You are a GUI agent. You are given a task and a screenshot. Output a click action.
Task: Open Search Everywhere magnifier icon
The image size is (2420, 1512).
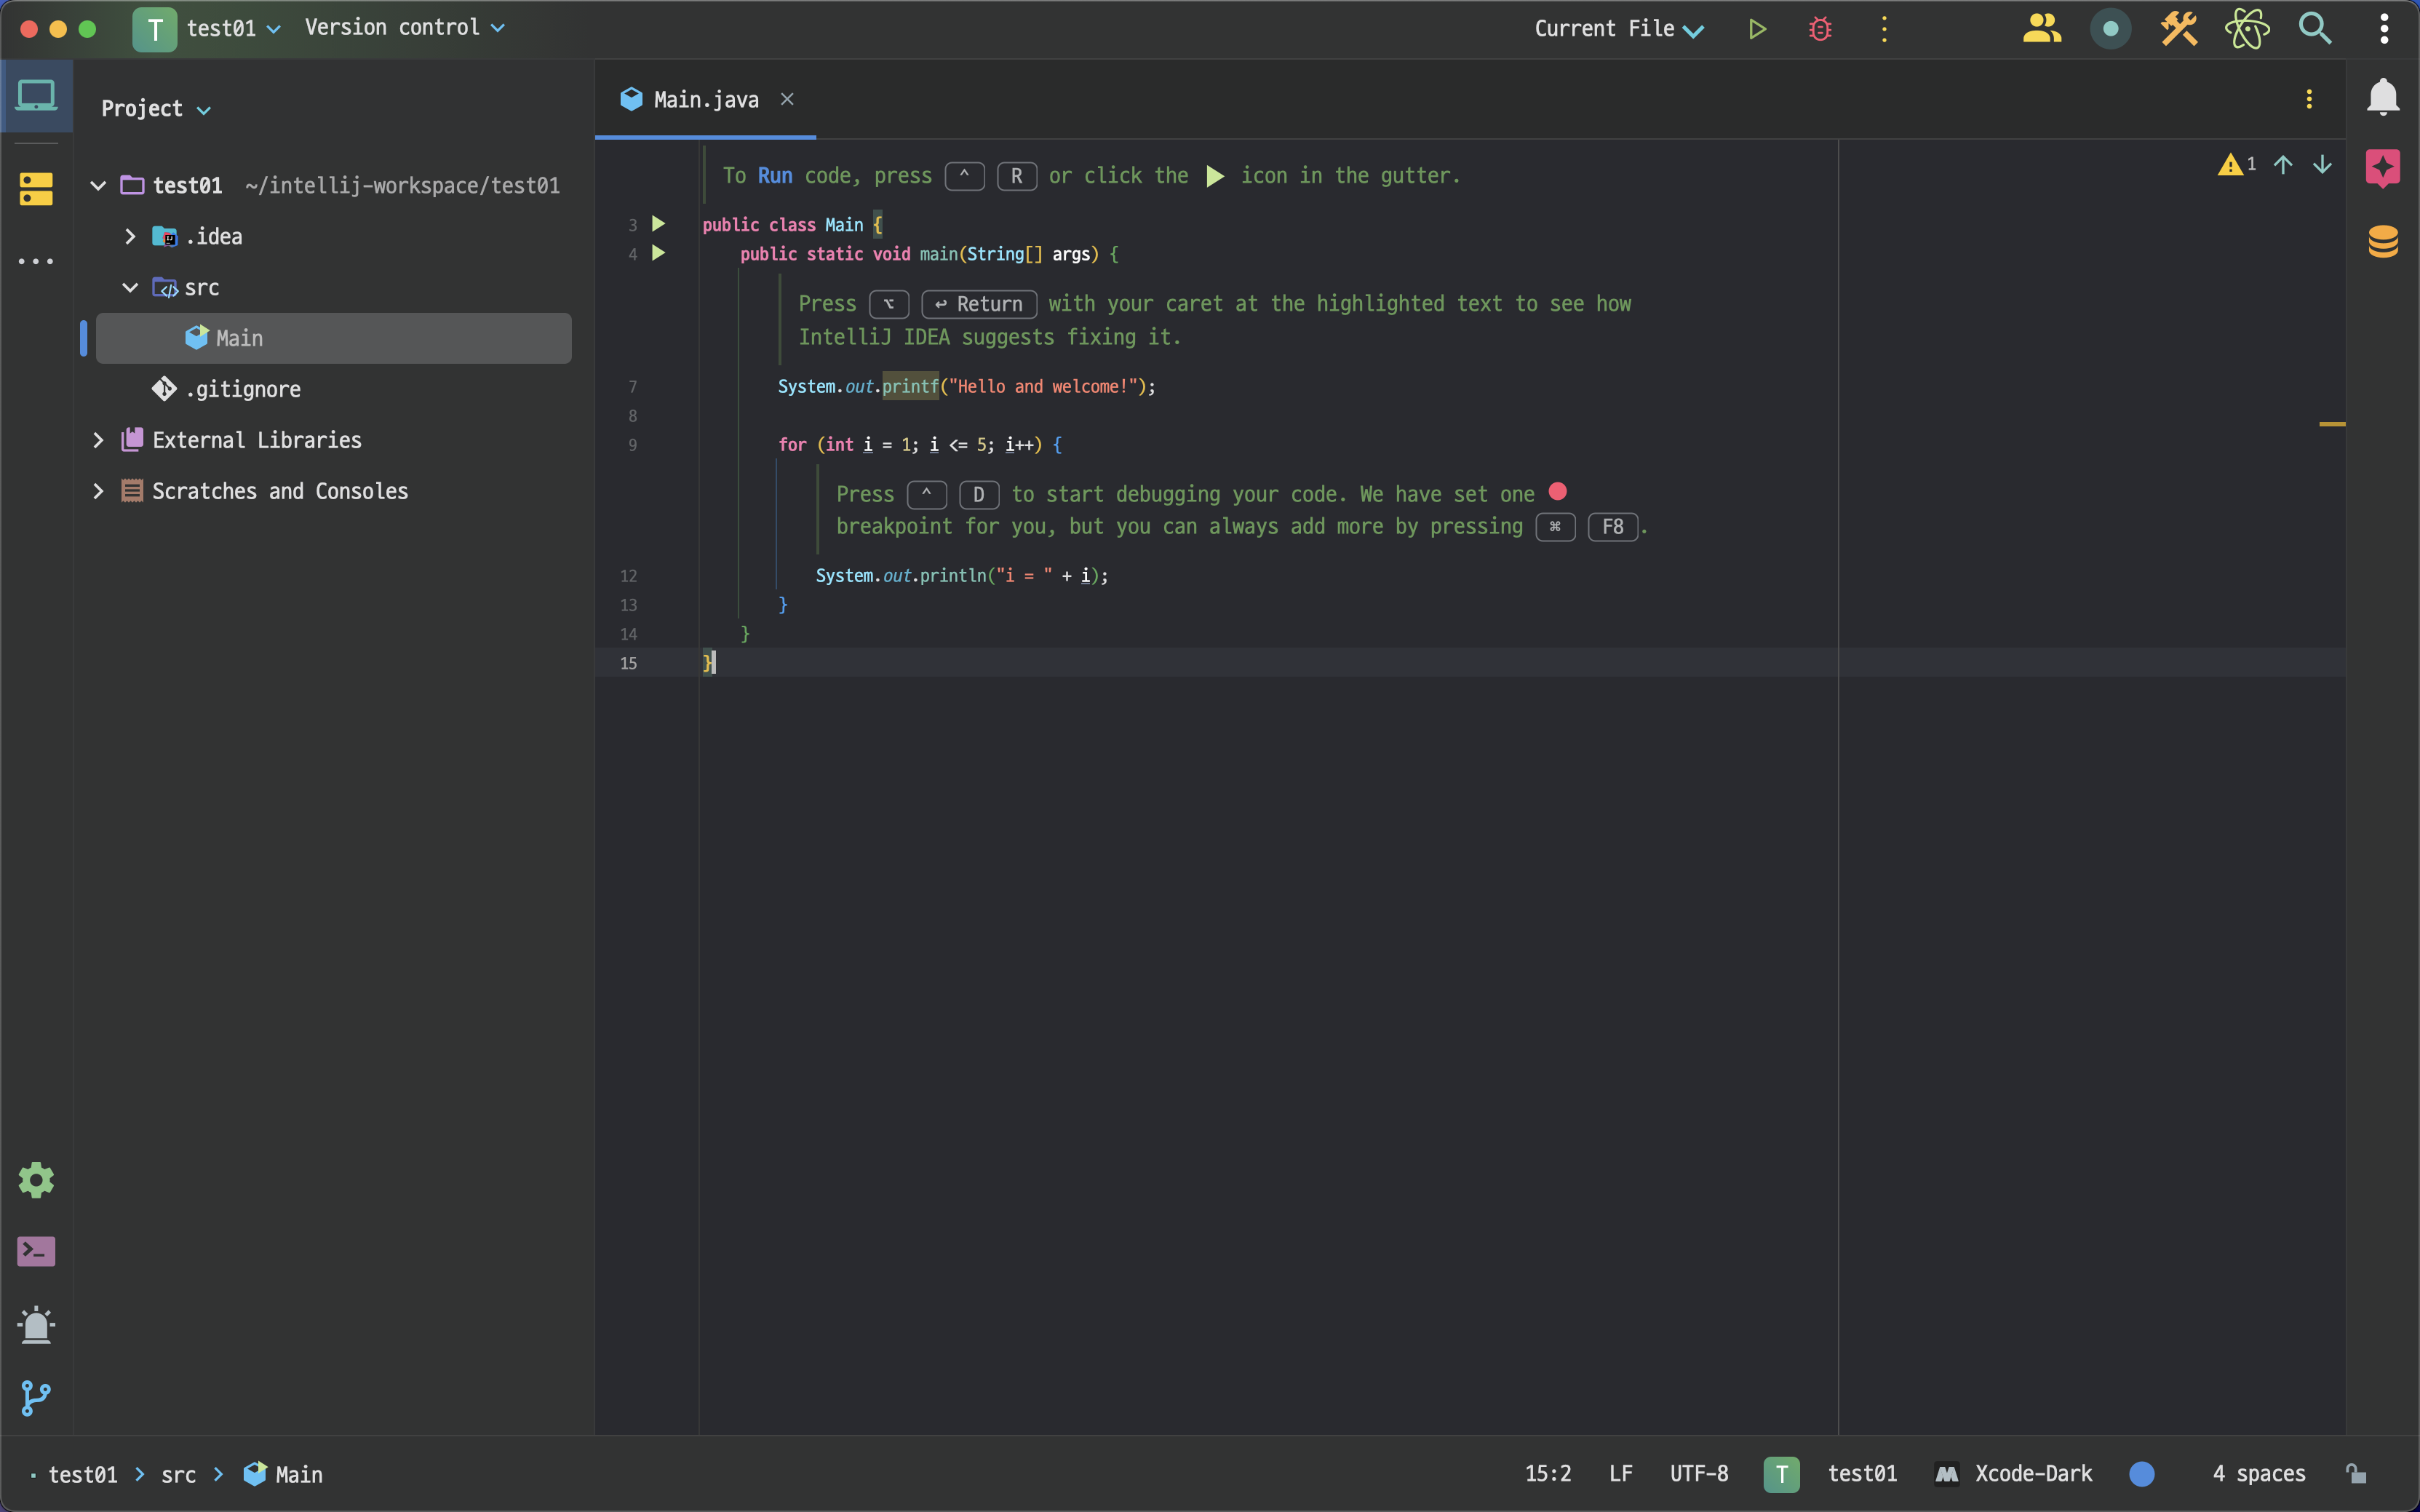(2314, 29)
